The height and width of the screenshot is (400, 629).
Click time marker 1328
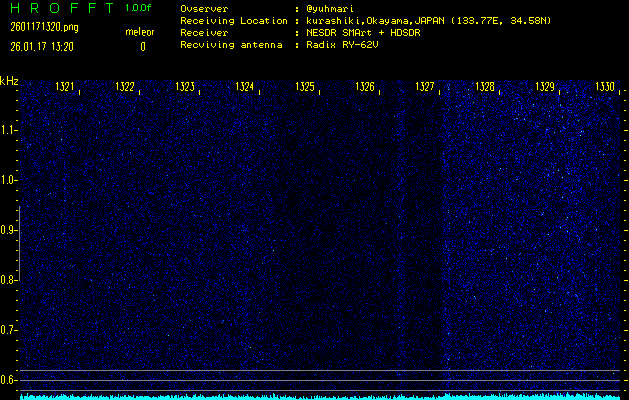(485, 86)
